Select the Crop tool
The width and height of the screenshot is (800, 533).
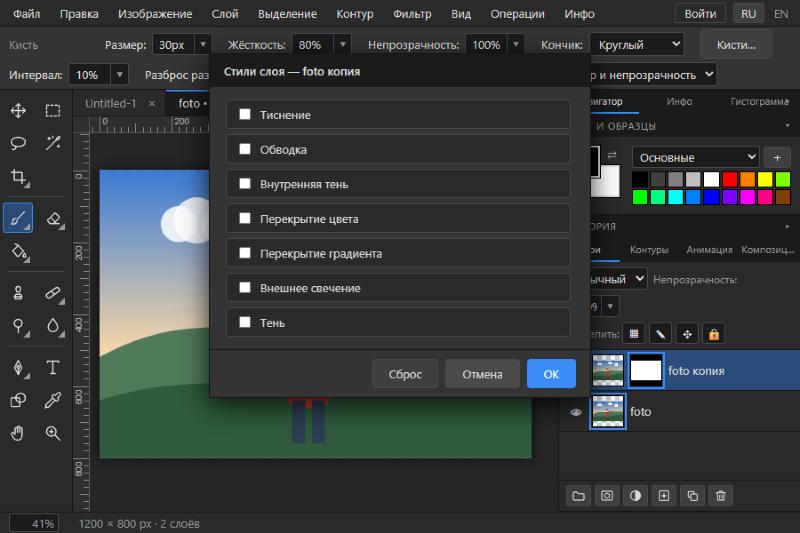[18, 177]
